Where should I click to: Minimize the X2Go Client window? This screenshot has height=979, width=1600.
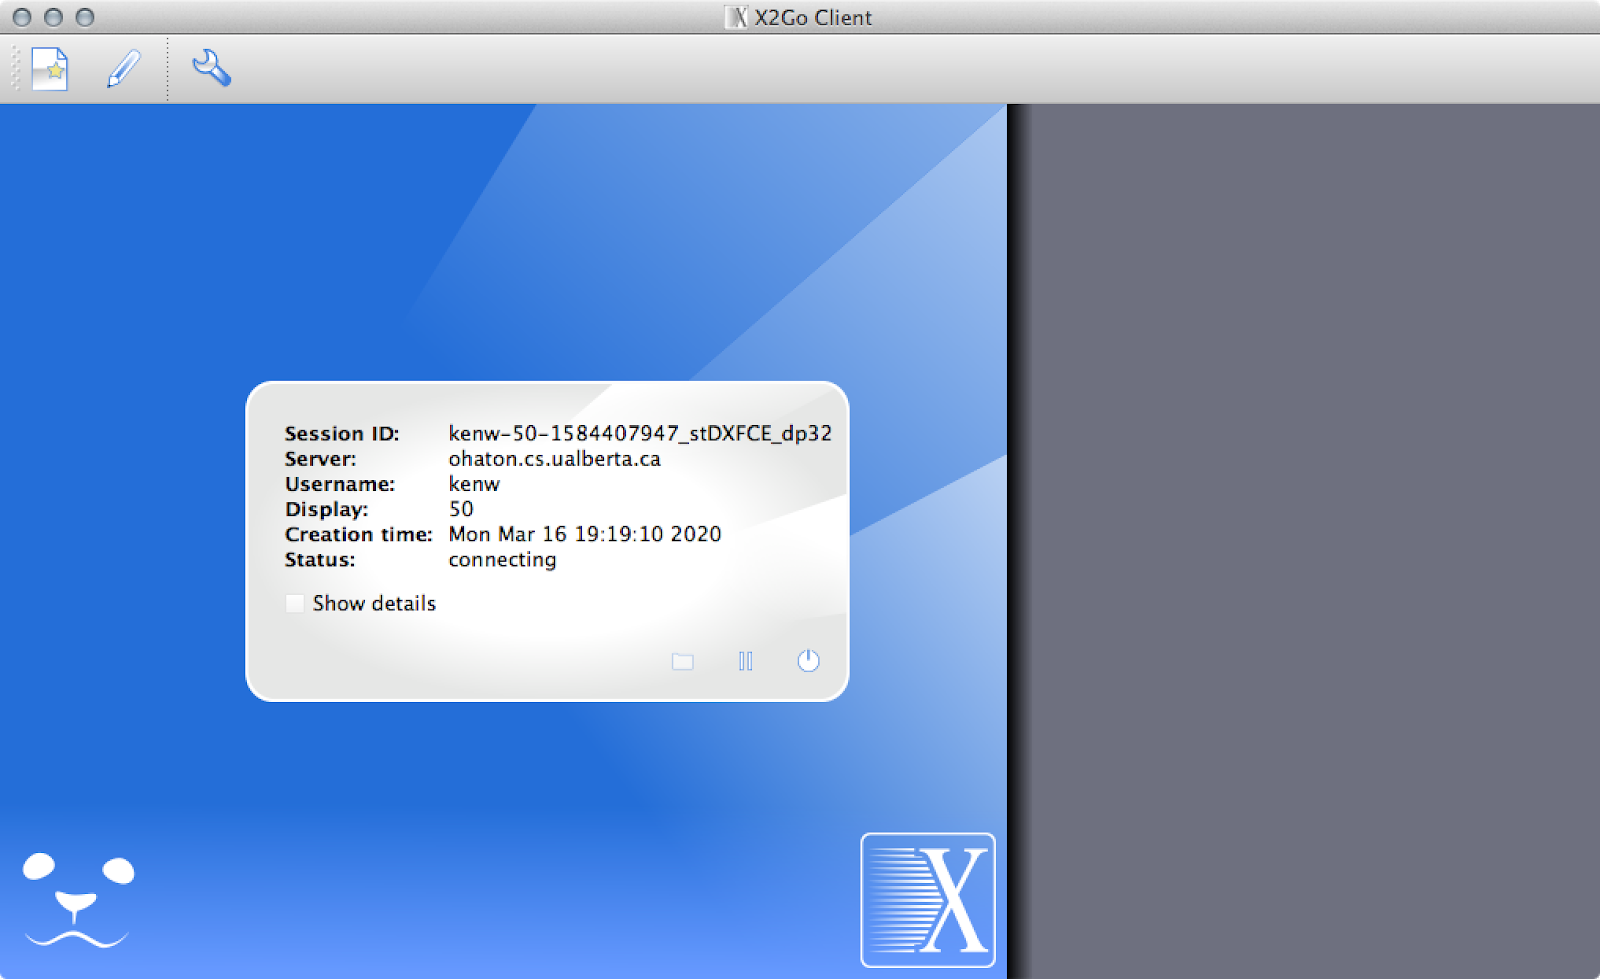[x=54, y=17]
